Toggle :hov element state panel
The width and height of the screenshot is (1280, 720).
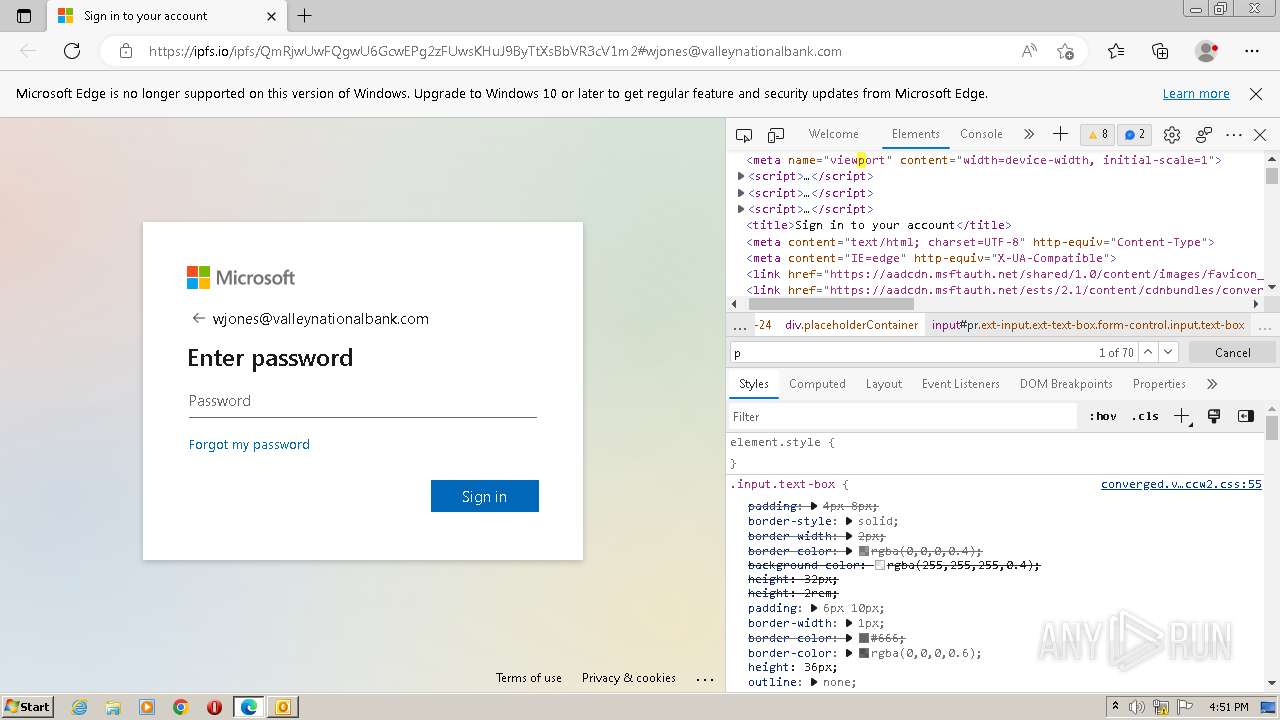1103,416
